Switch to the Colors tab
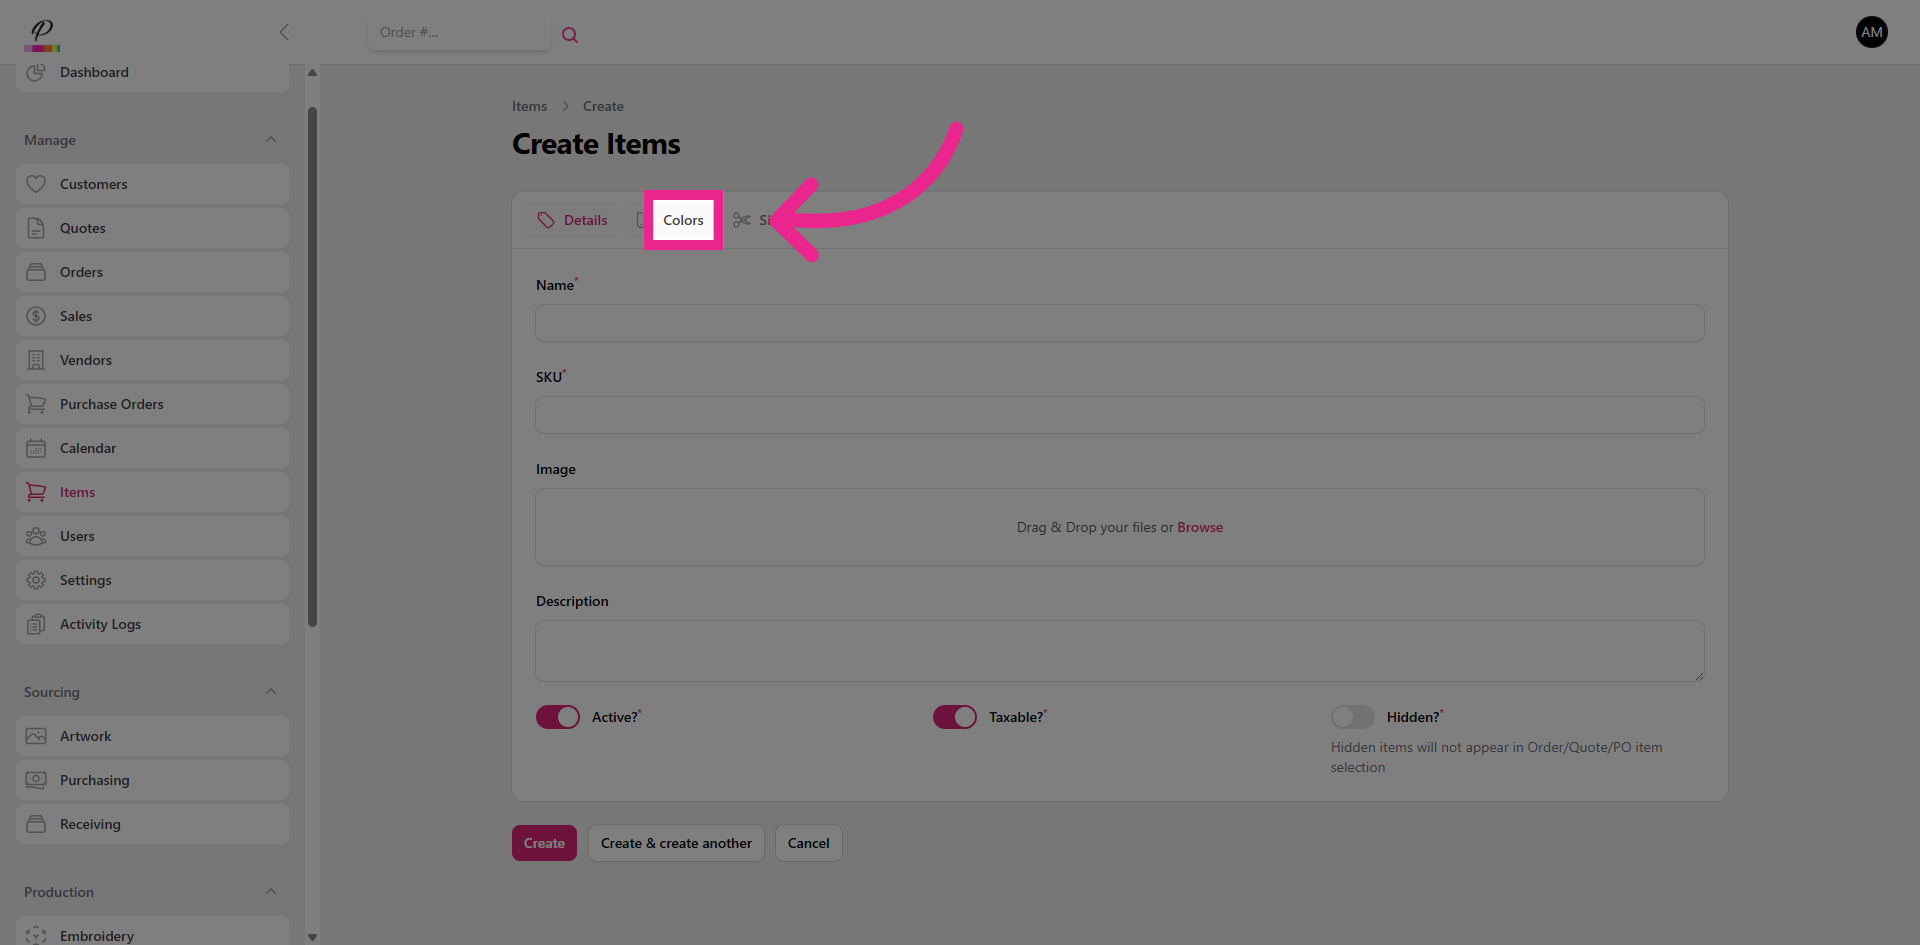This screenshot has height=945, width=1920. point(683,220)
